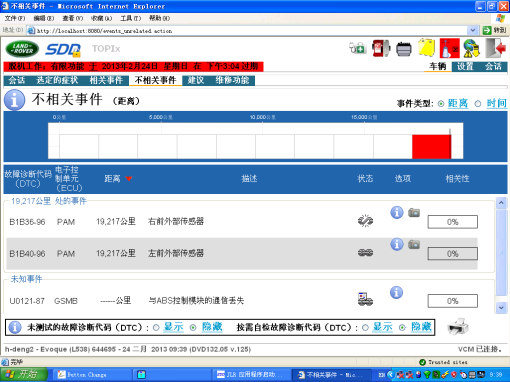Image resolution: width=510 pixels, height=382 pixels.
Task: Switch to the 维修功能 tab
Action: point(232,80)
